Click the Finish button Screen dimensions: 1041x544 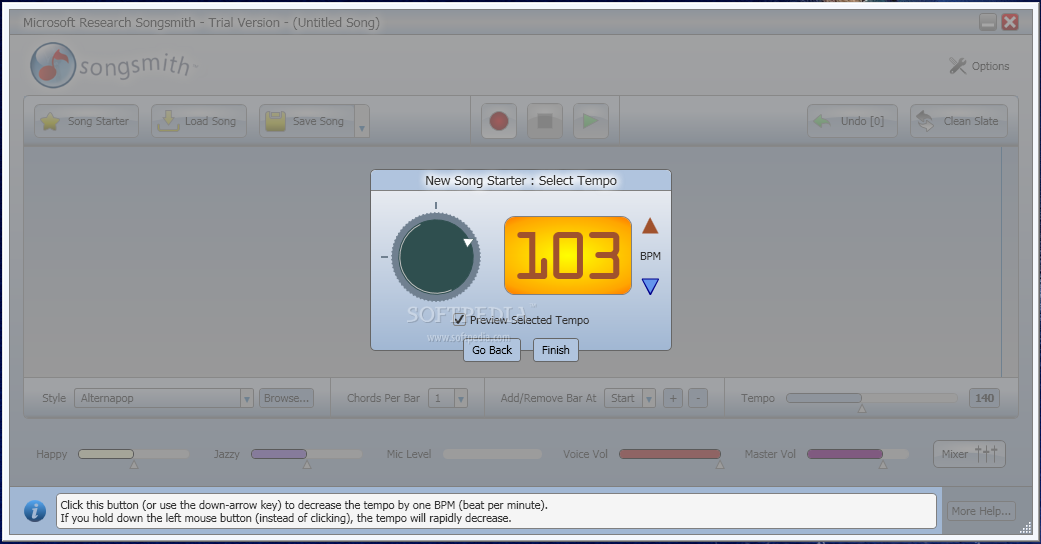[x=556, y=350]
